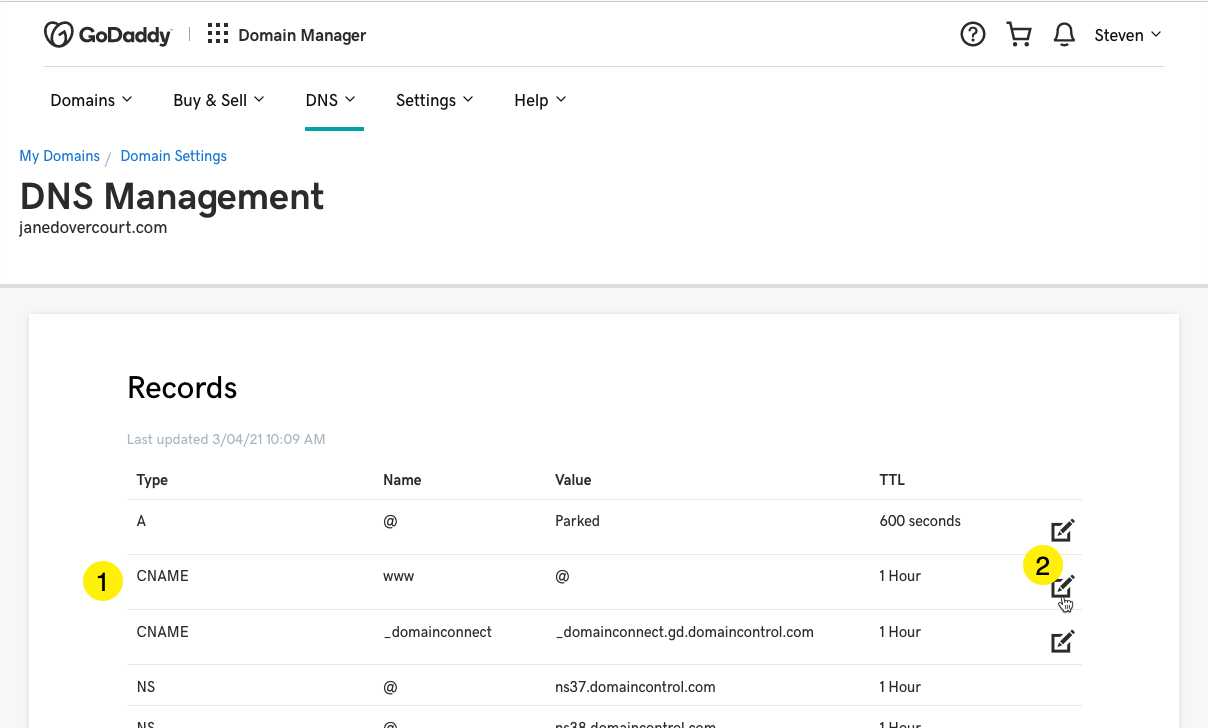
Task: Select the ns37.domaincontrol.com NS record value
Action: coord(635,687)
